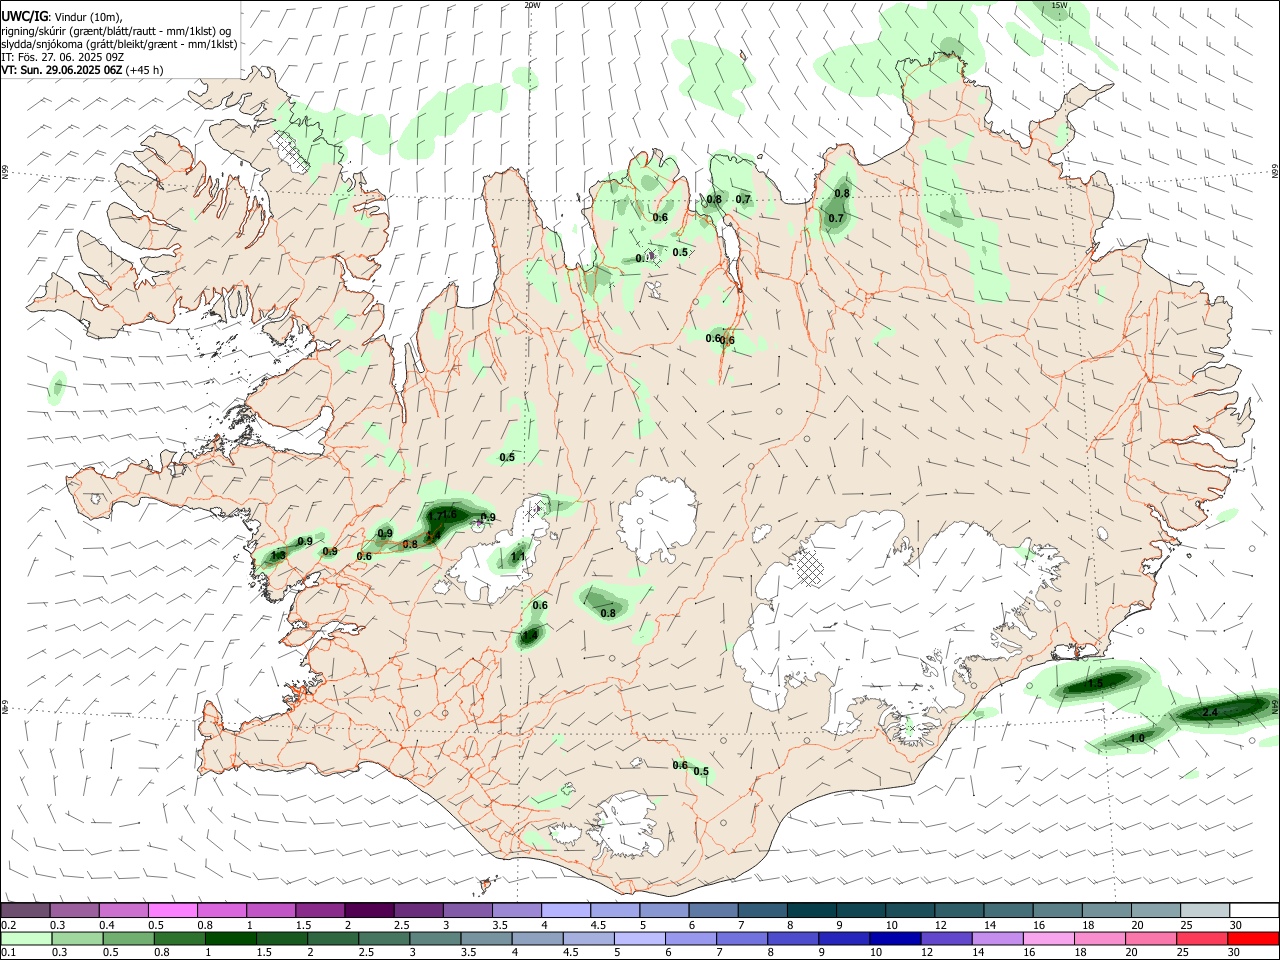The image size is (1280, 960).
Task: Click the 1.1 value on the glacier
Action: [518, 557]
